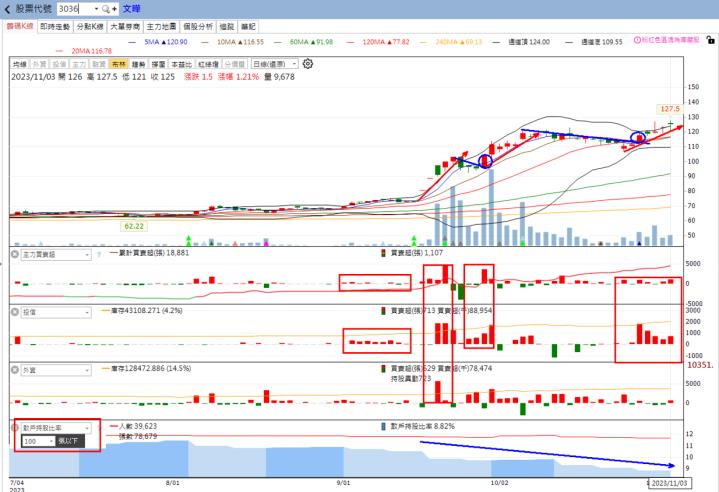This screenshot has height=492, width=719.
Task: Toggle the 外資 overlay button in chart toolbar
Action: [39, 64]
